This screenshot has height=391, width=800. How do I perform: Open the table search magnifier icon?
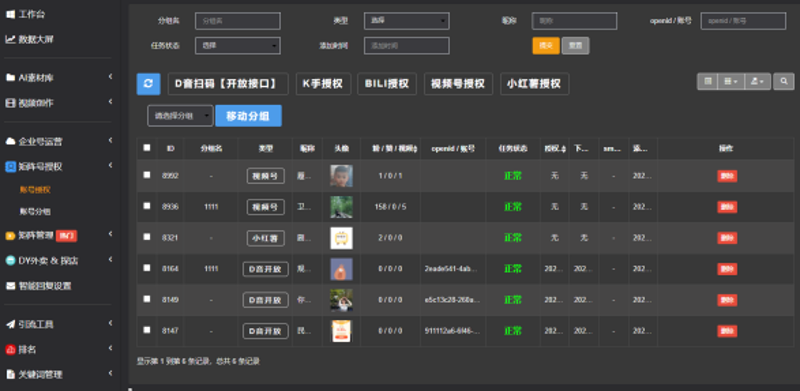click(784, 81)
